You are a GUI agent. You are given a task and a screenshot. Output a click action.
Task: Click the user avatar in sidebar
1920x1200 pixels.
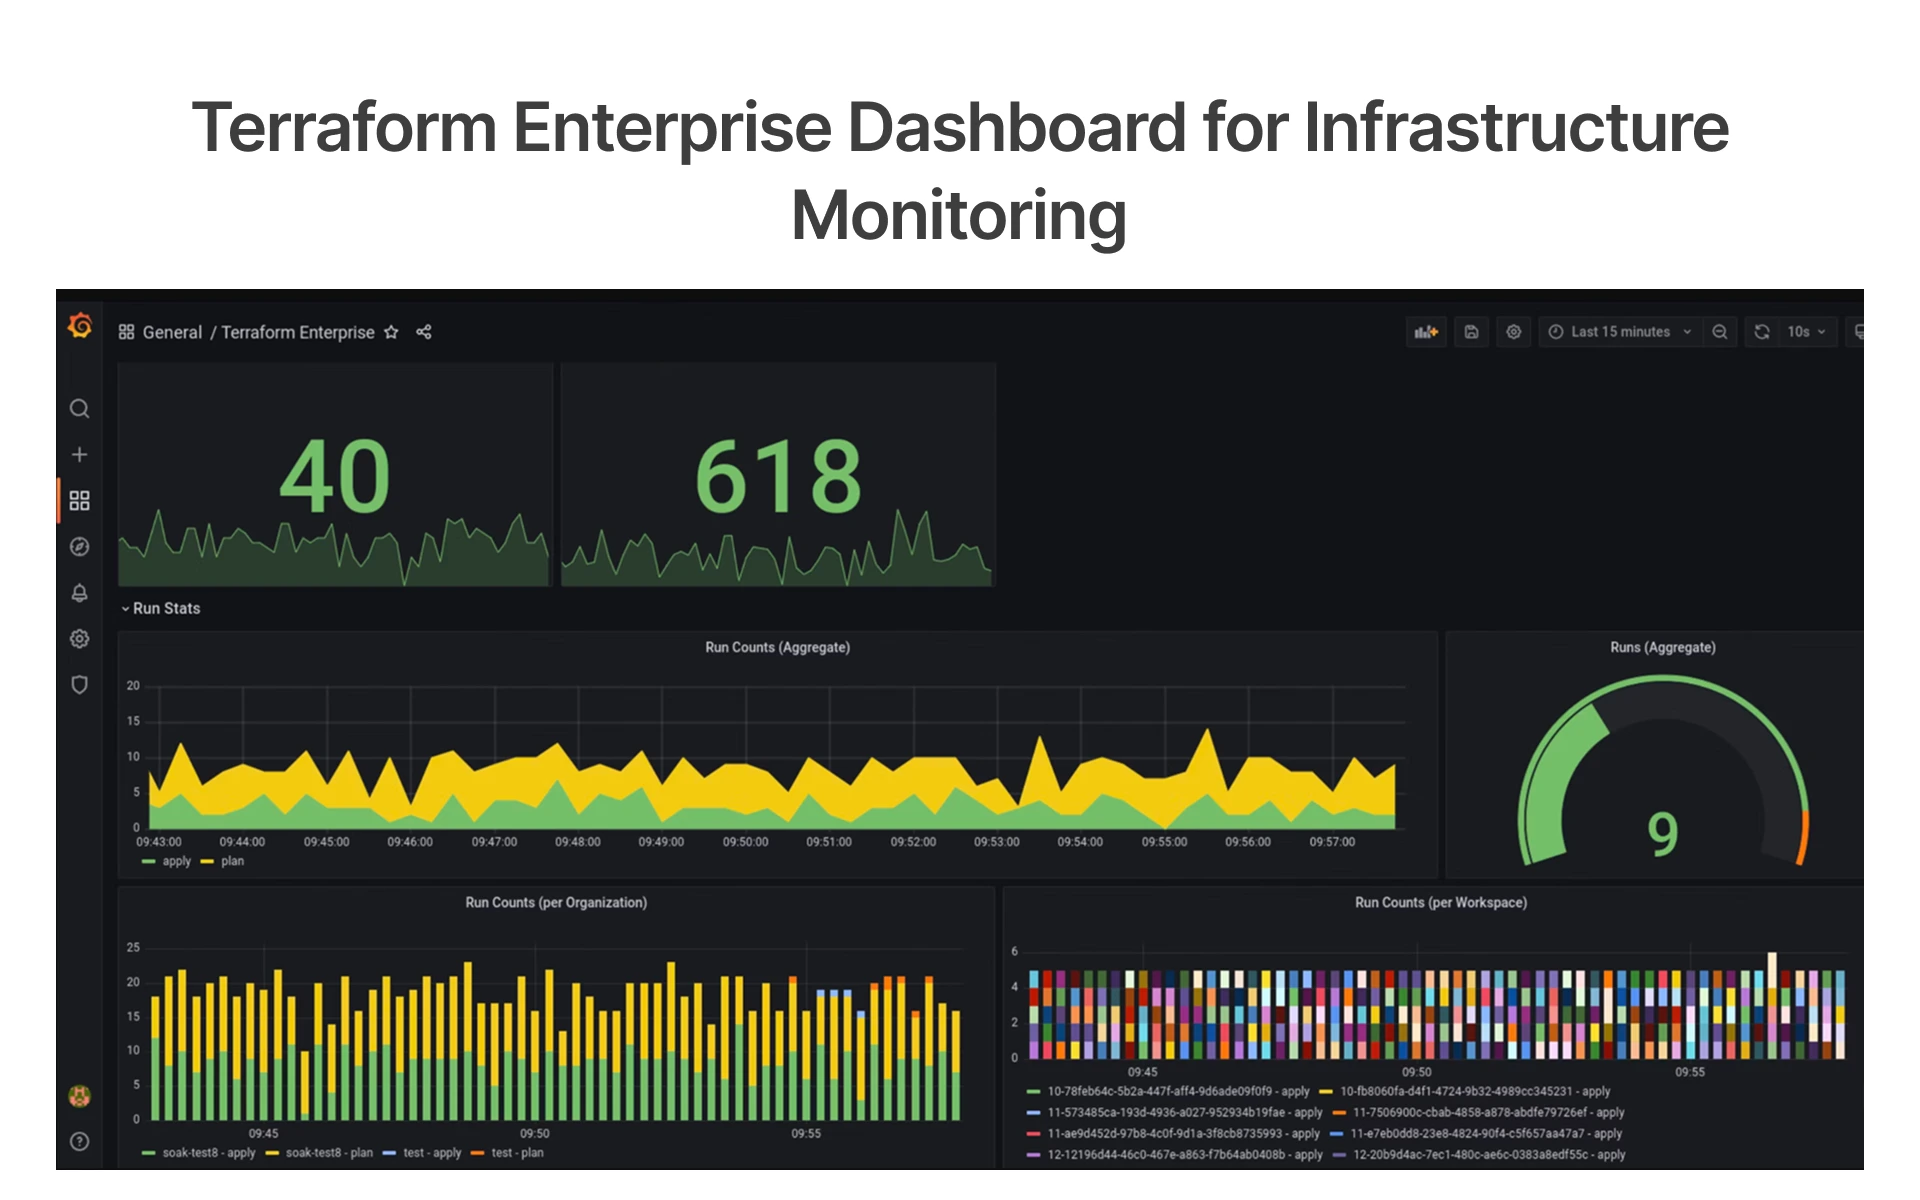[80, 1096]
